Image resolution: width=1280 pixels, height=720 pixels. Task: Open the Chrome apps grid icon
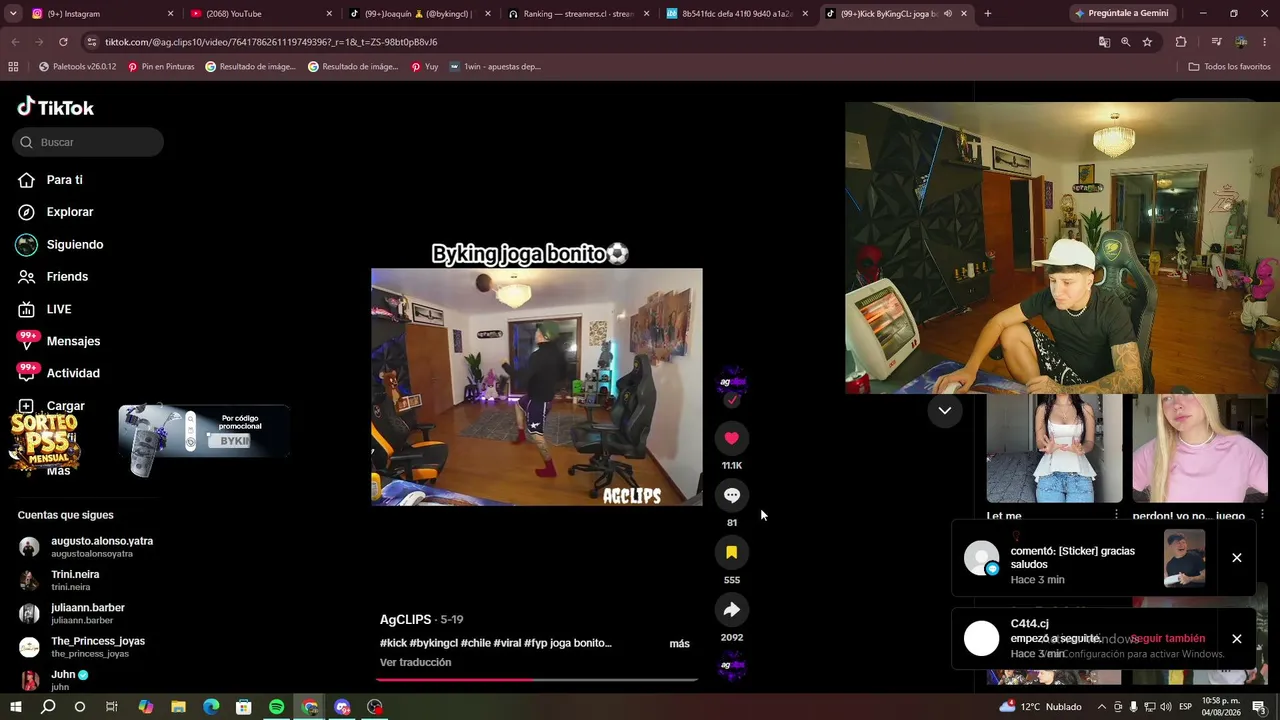[x=13, y=67]
